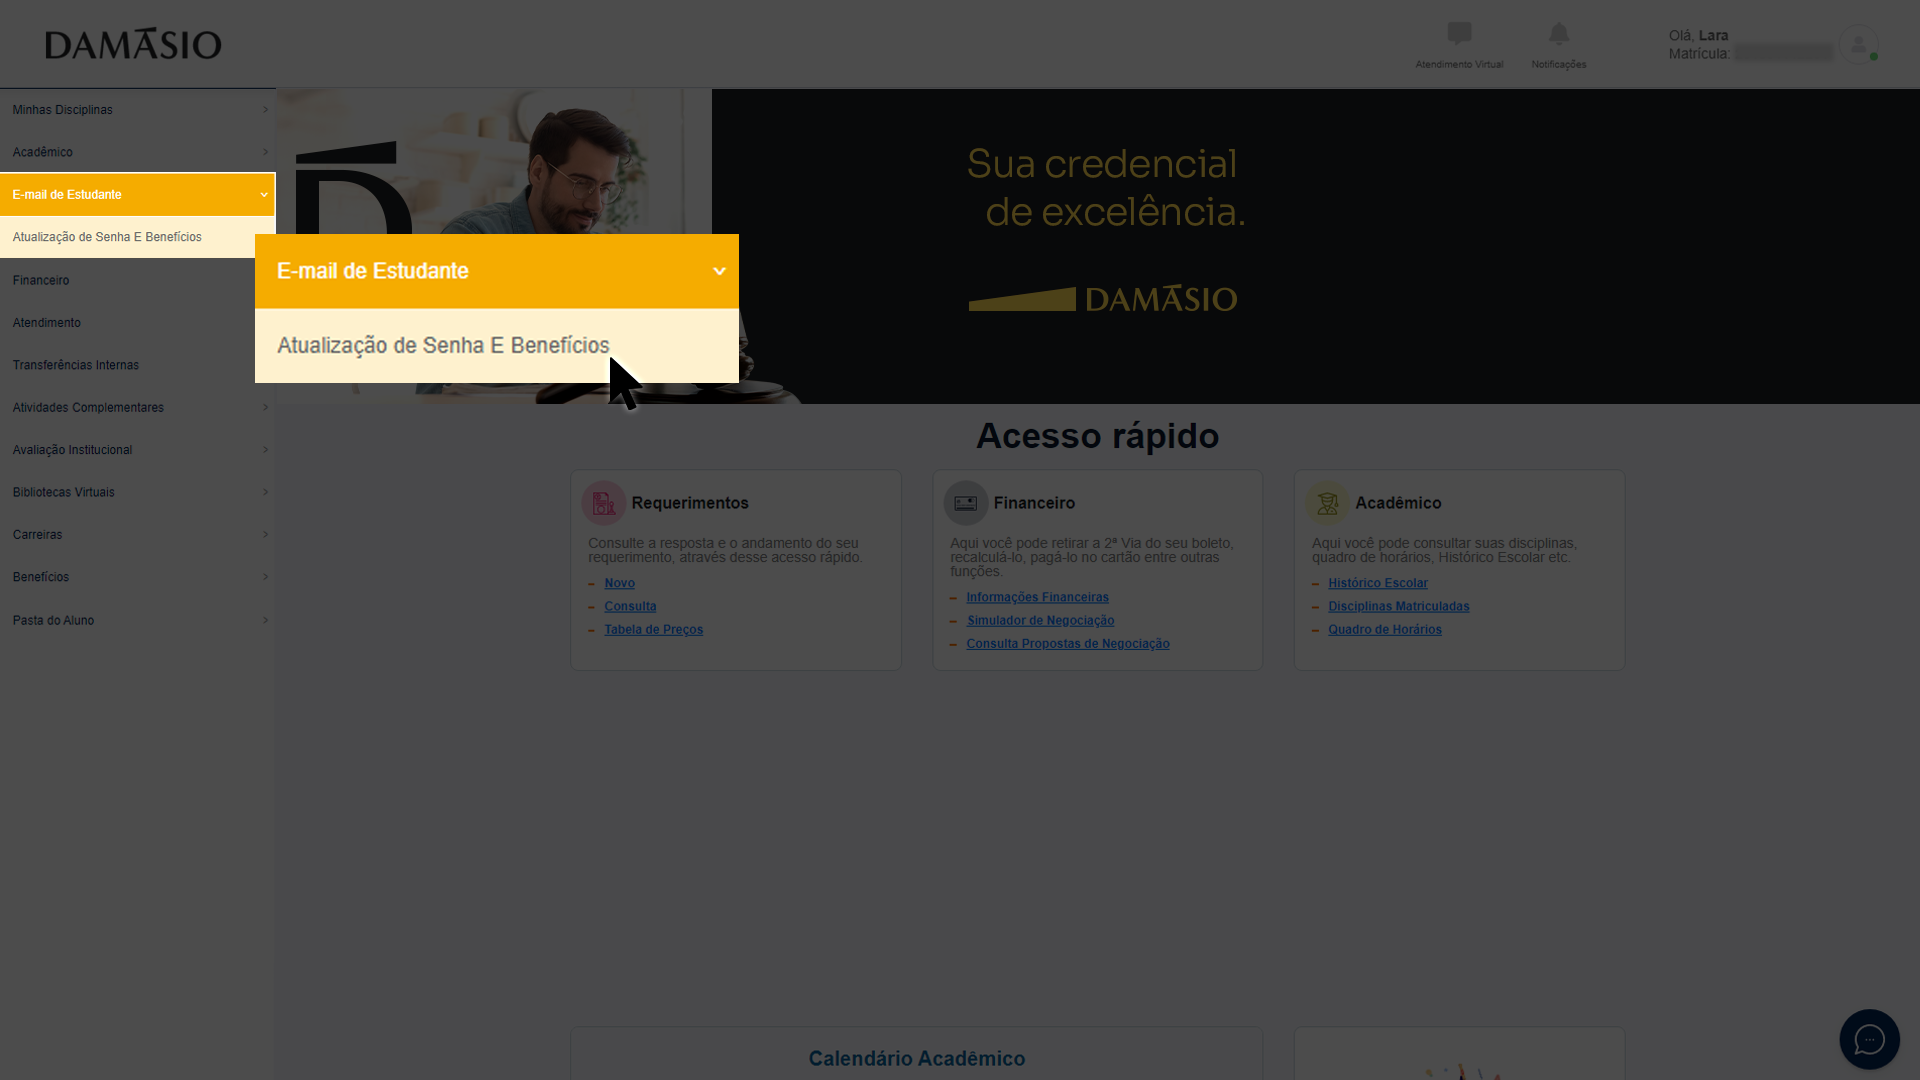Open Transferências Internas in sidebar
1920x1080 pixels.
137,365
